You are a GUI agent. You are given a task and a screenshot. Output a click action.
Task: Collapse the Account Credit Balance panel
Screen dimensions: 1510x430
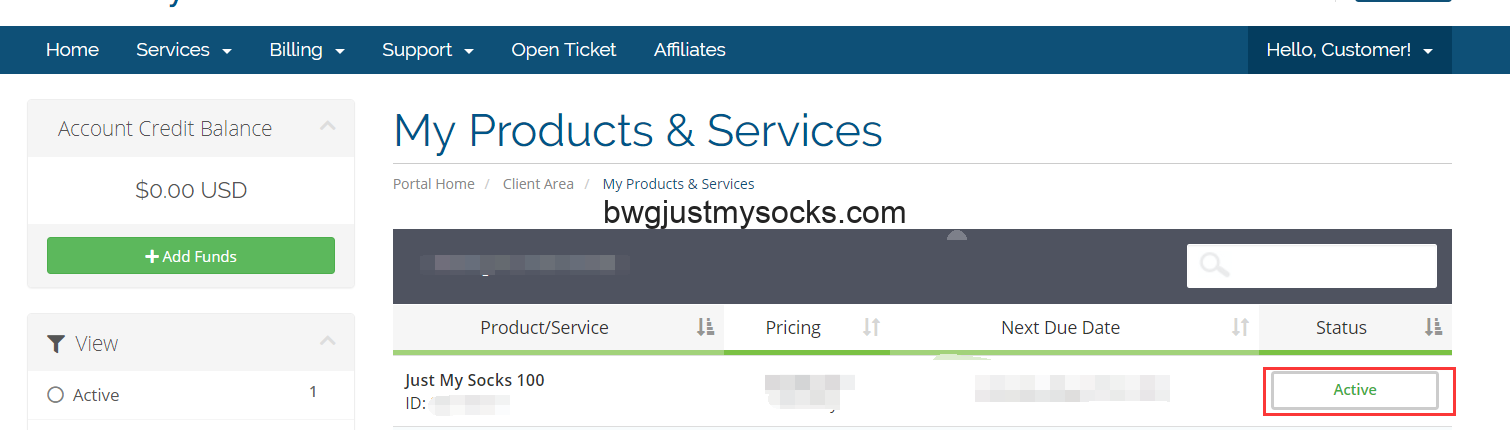[327, 127]
